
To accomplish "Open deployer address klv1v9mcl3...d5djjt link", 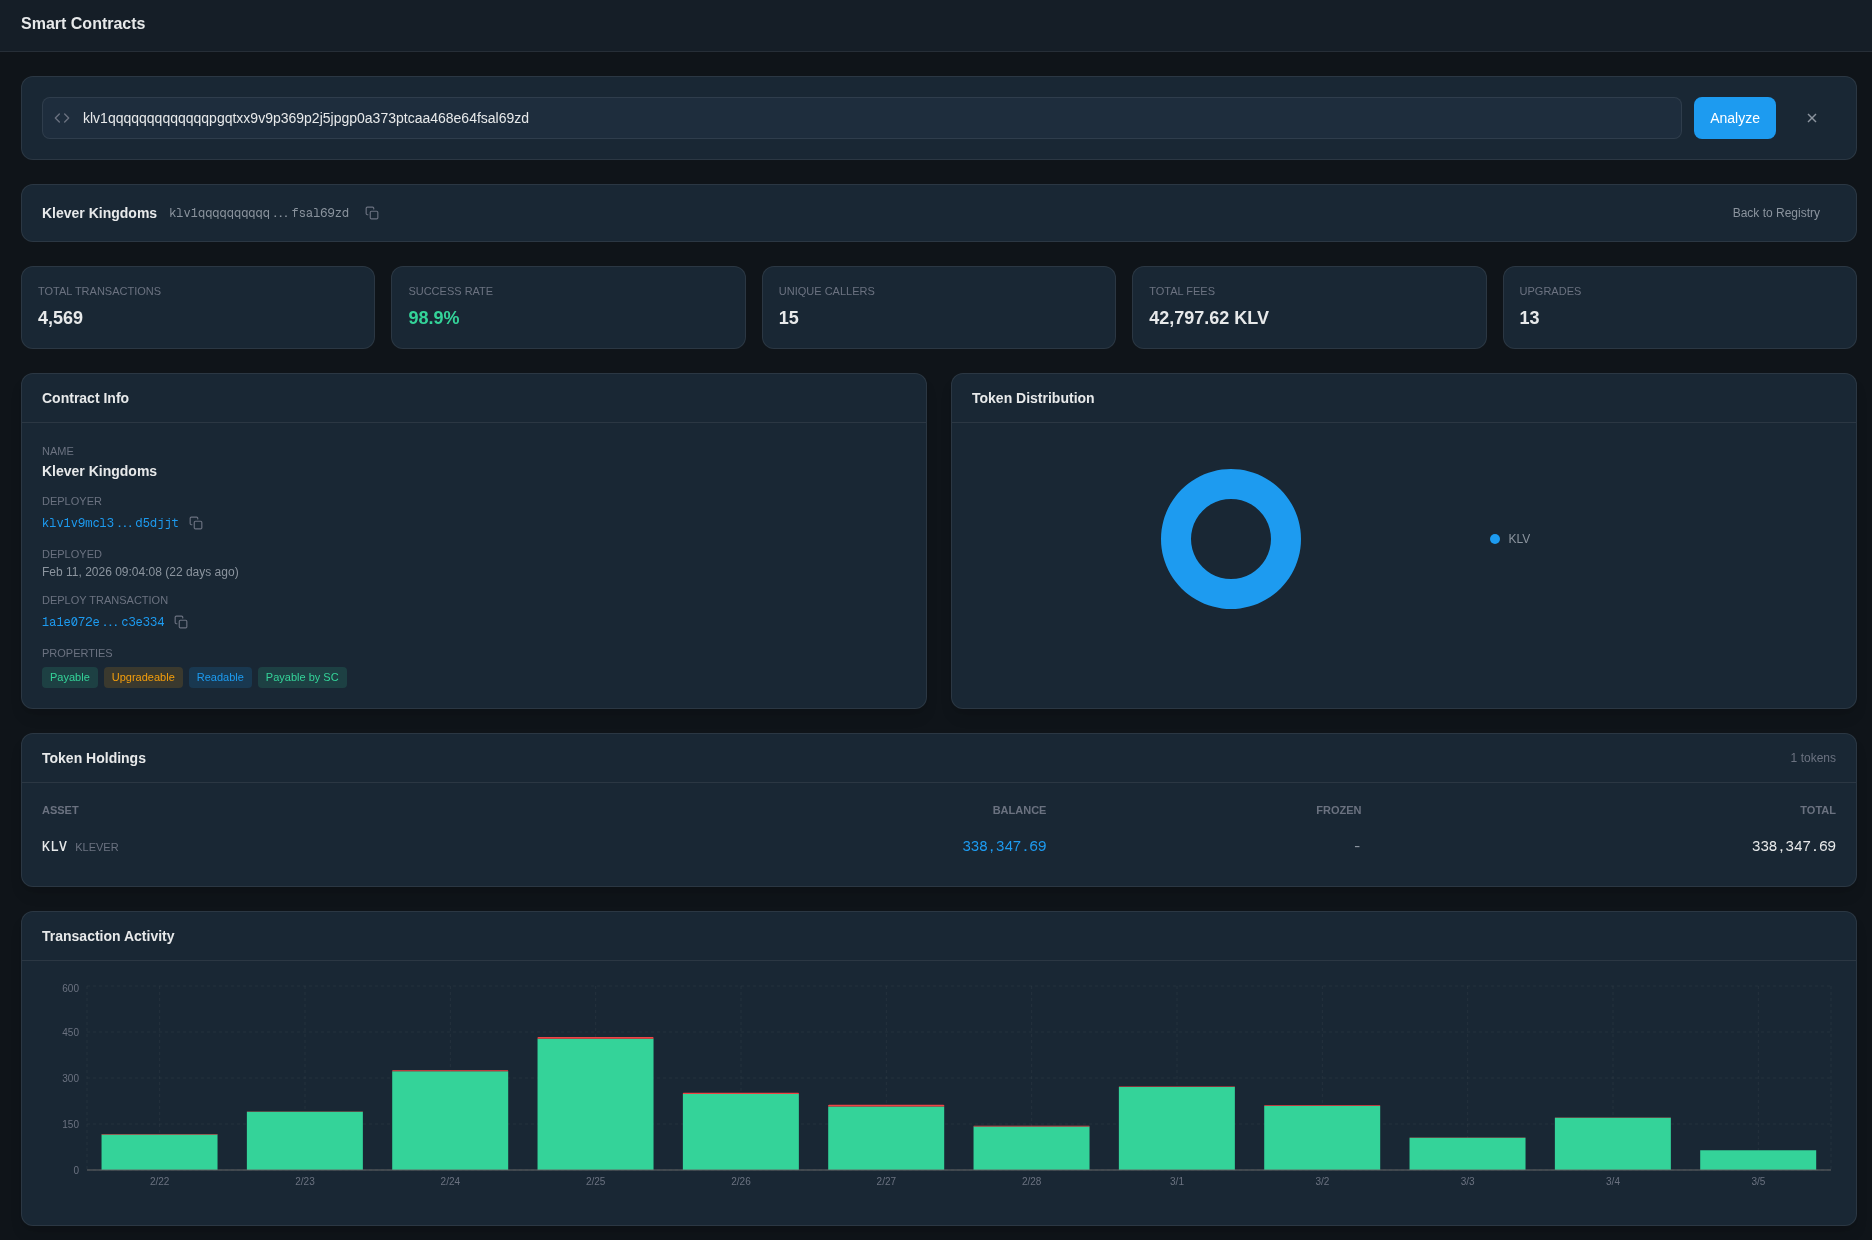I will (110, 523).
